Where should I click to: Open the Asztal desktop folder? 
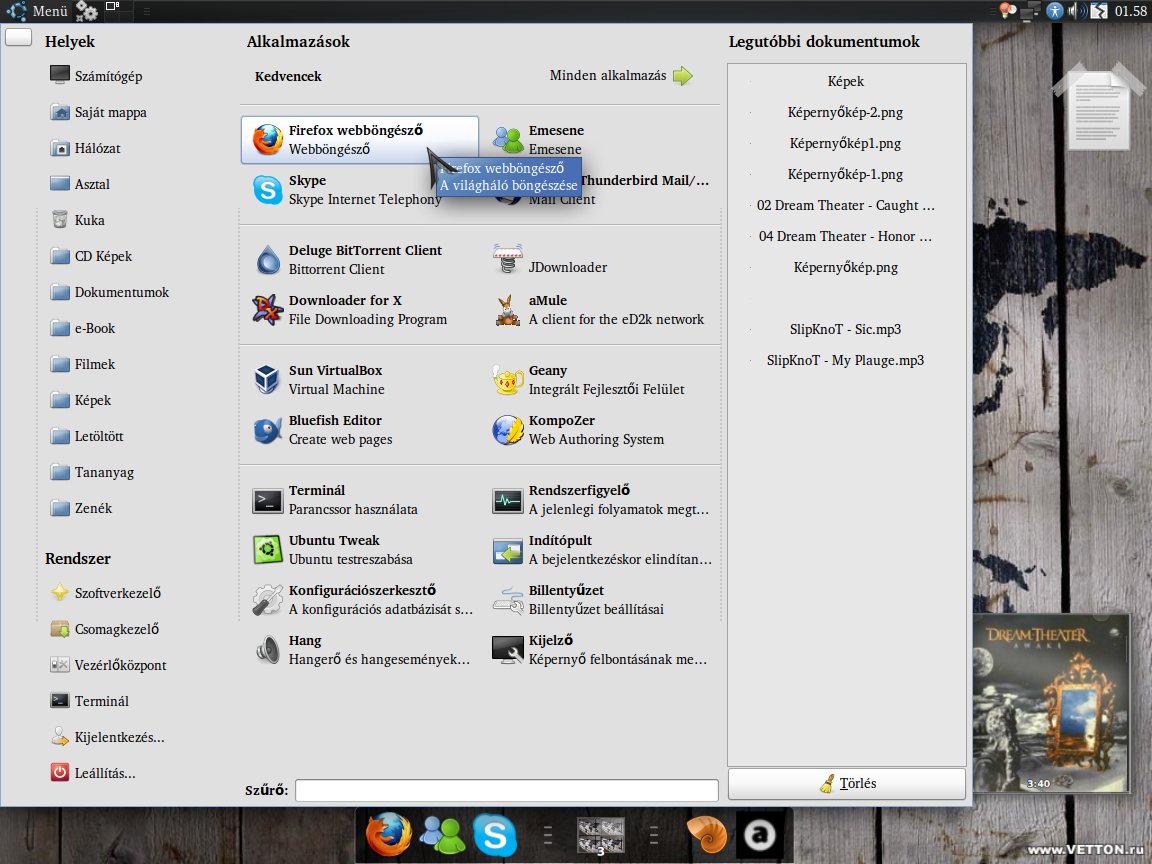point(80,184)
